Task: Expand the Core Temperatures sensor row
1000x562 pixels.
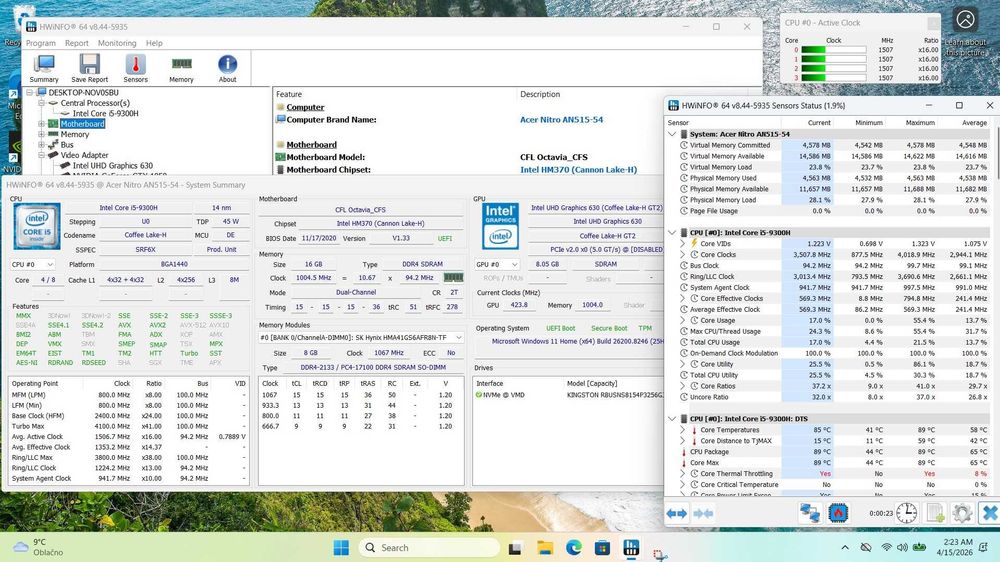Action: pyautogui.click(x=682, y=430)
